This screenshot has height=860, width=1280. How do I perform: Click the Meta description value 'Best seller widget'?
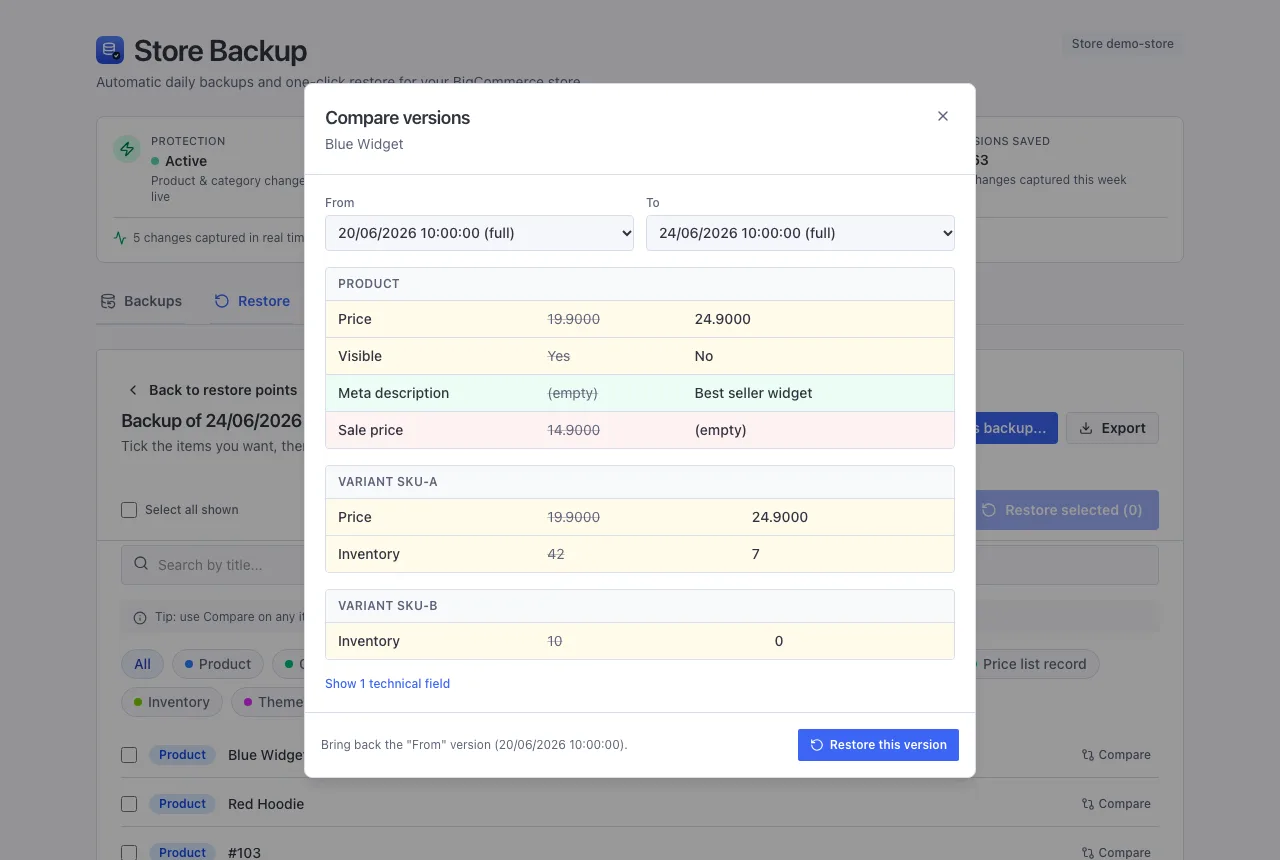(753, 393)
